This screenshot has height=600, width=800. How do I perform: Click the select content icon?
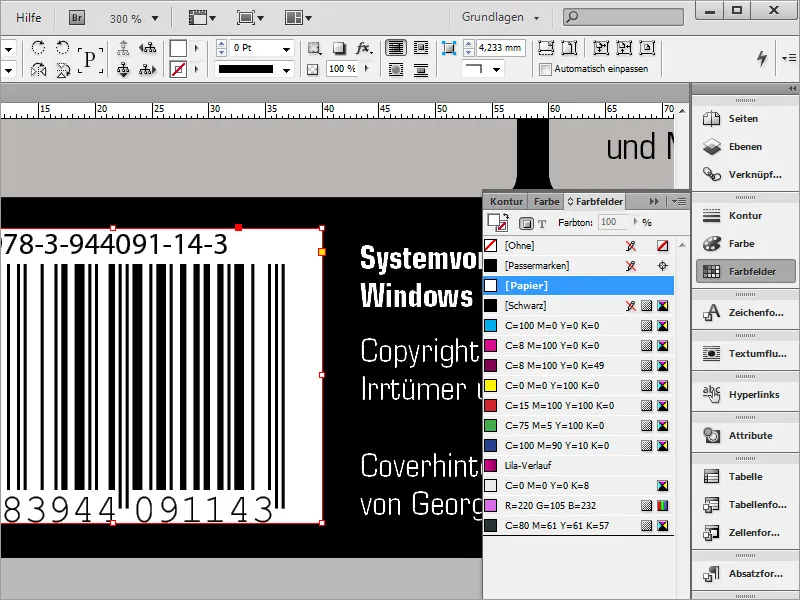click(123, 69)
